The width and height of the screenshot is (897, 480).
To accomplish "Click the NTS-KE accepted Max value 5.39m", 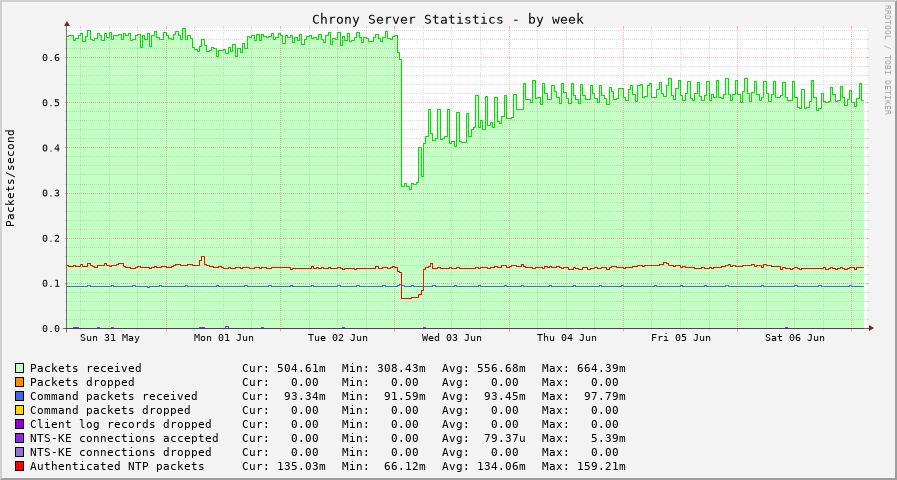I will click(x=608, y=438).
